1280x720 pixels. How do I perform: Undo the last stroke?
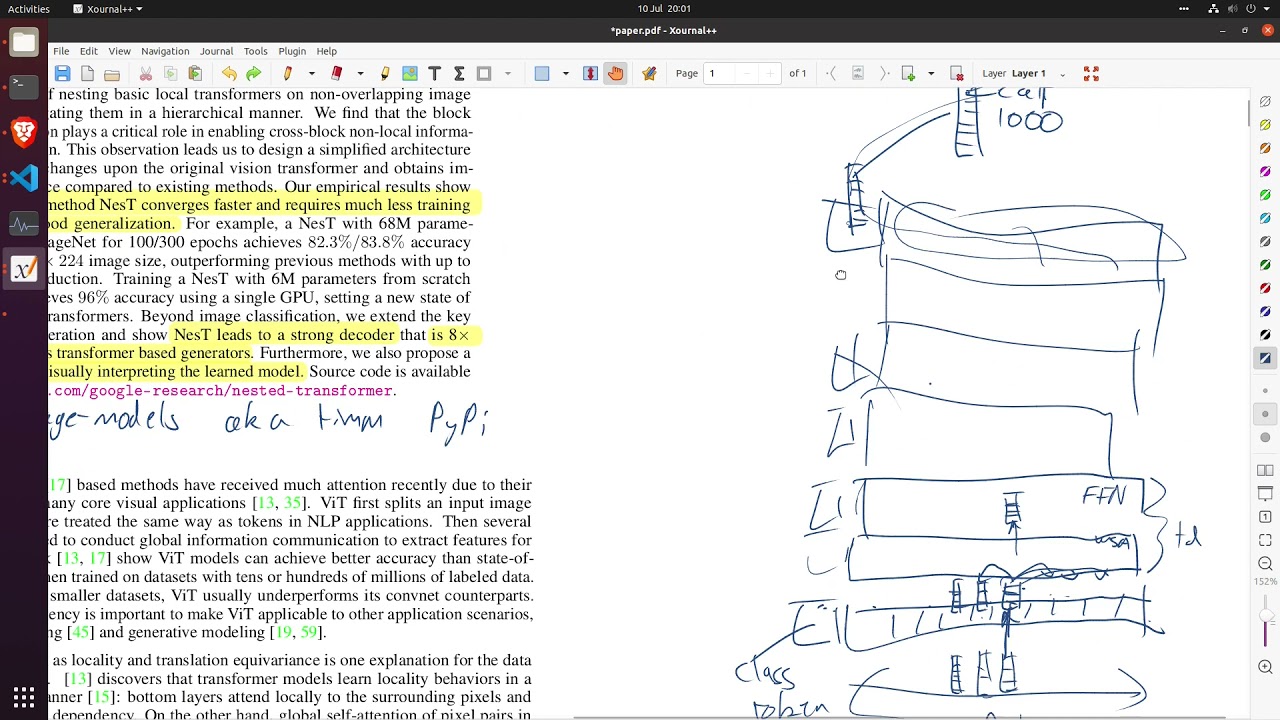coord(229,73)
